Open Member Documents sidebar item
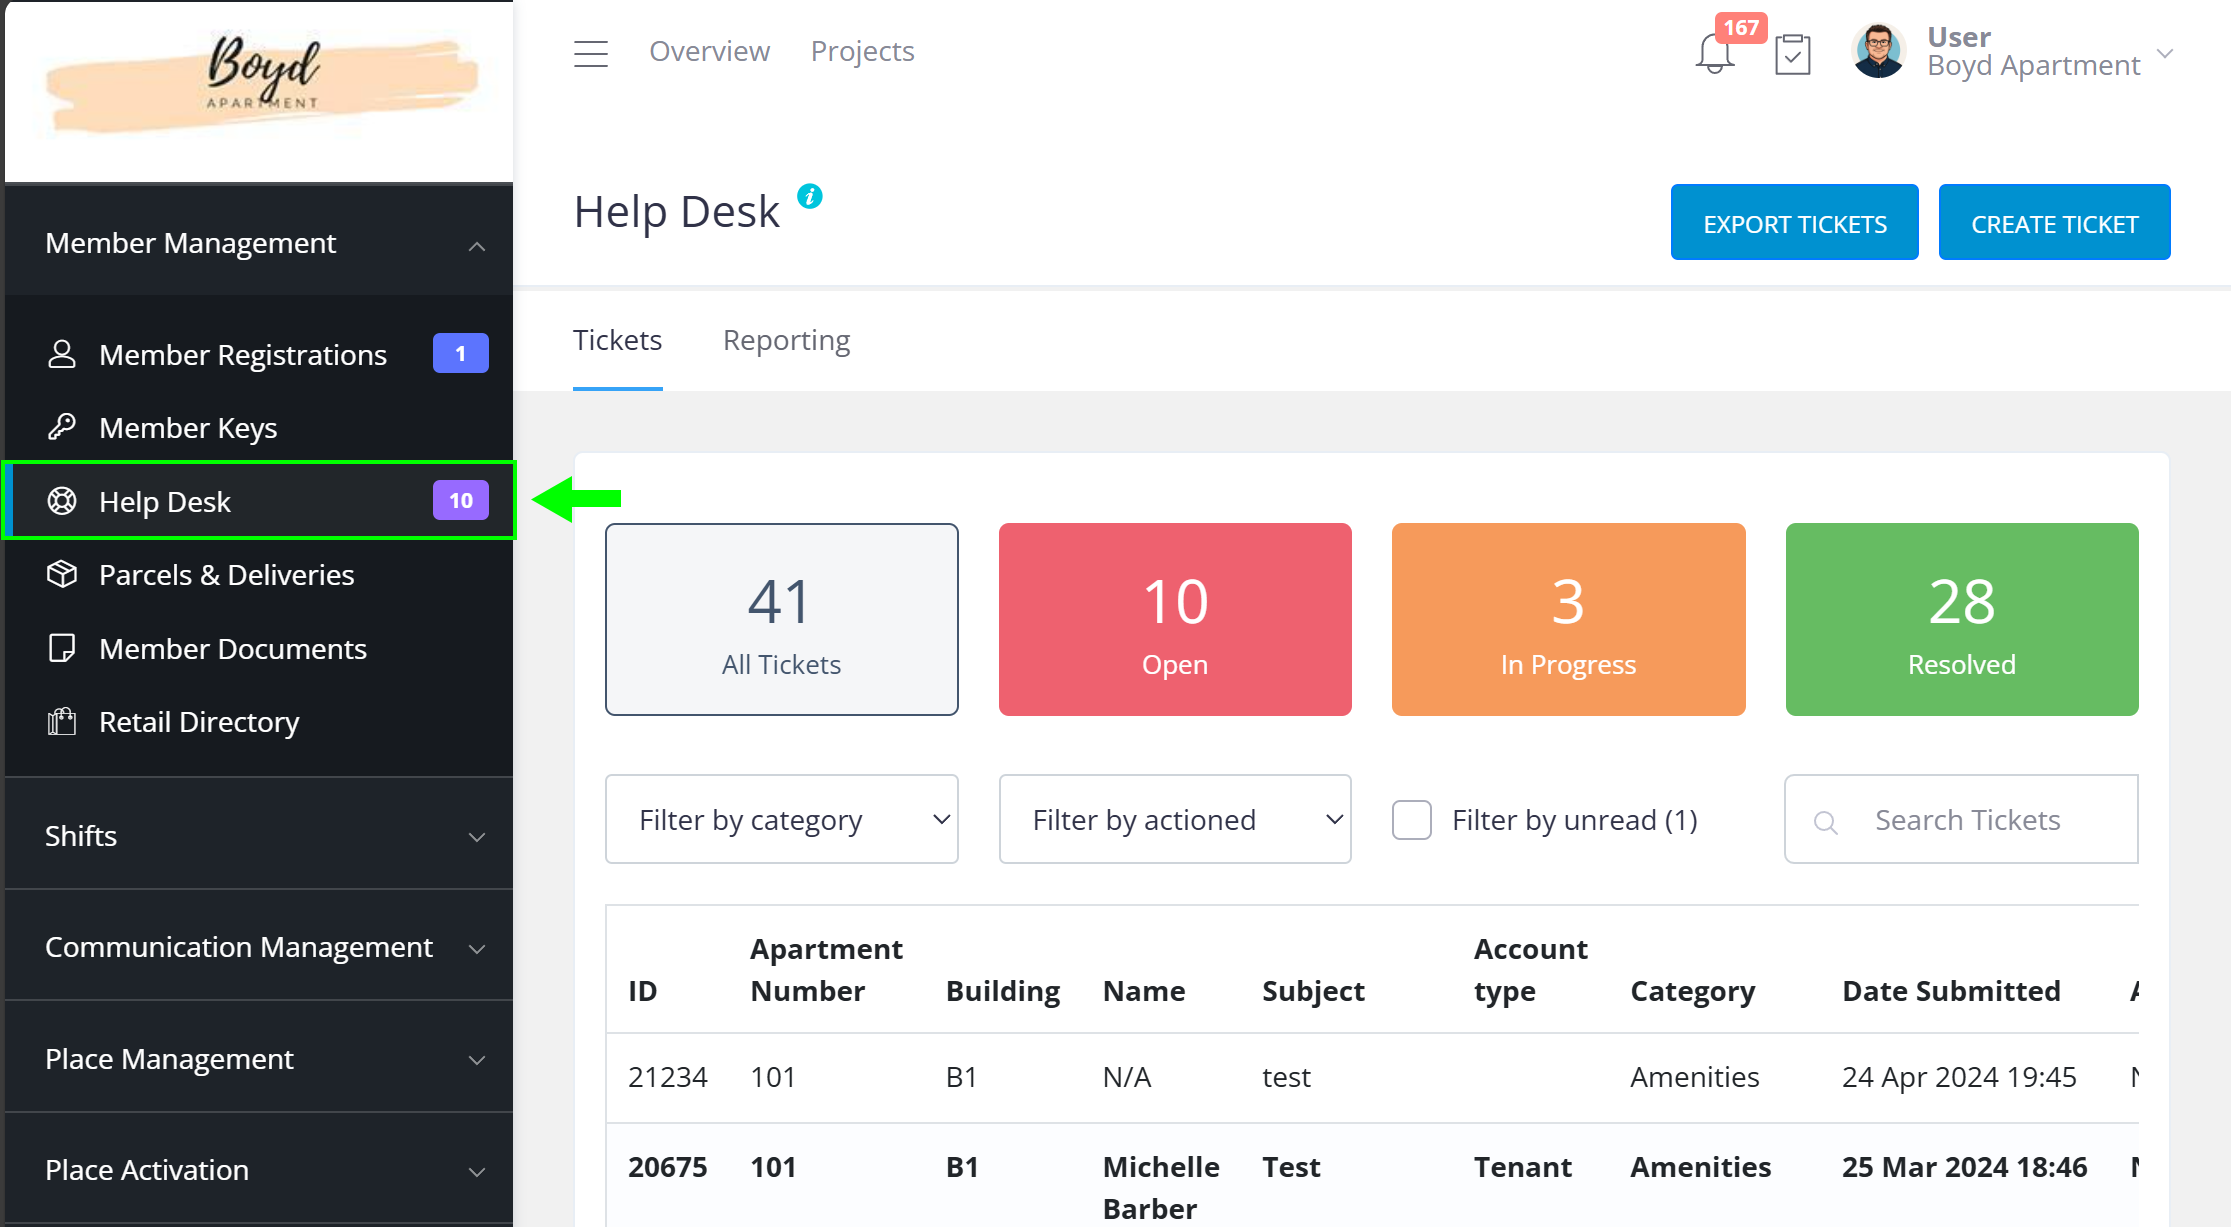 coord(232,648)
